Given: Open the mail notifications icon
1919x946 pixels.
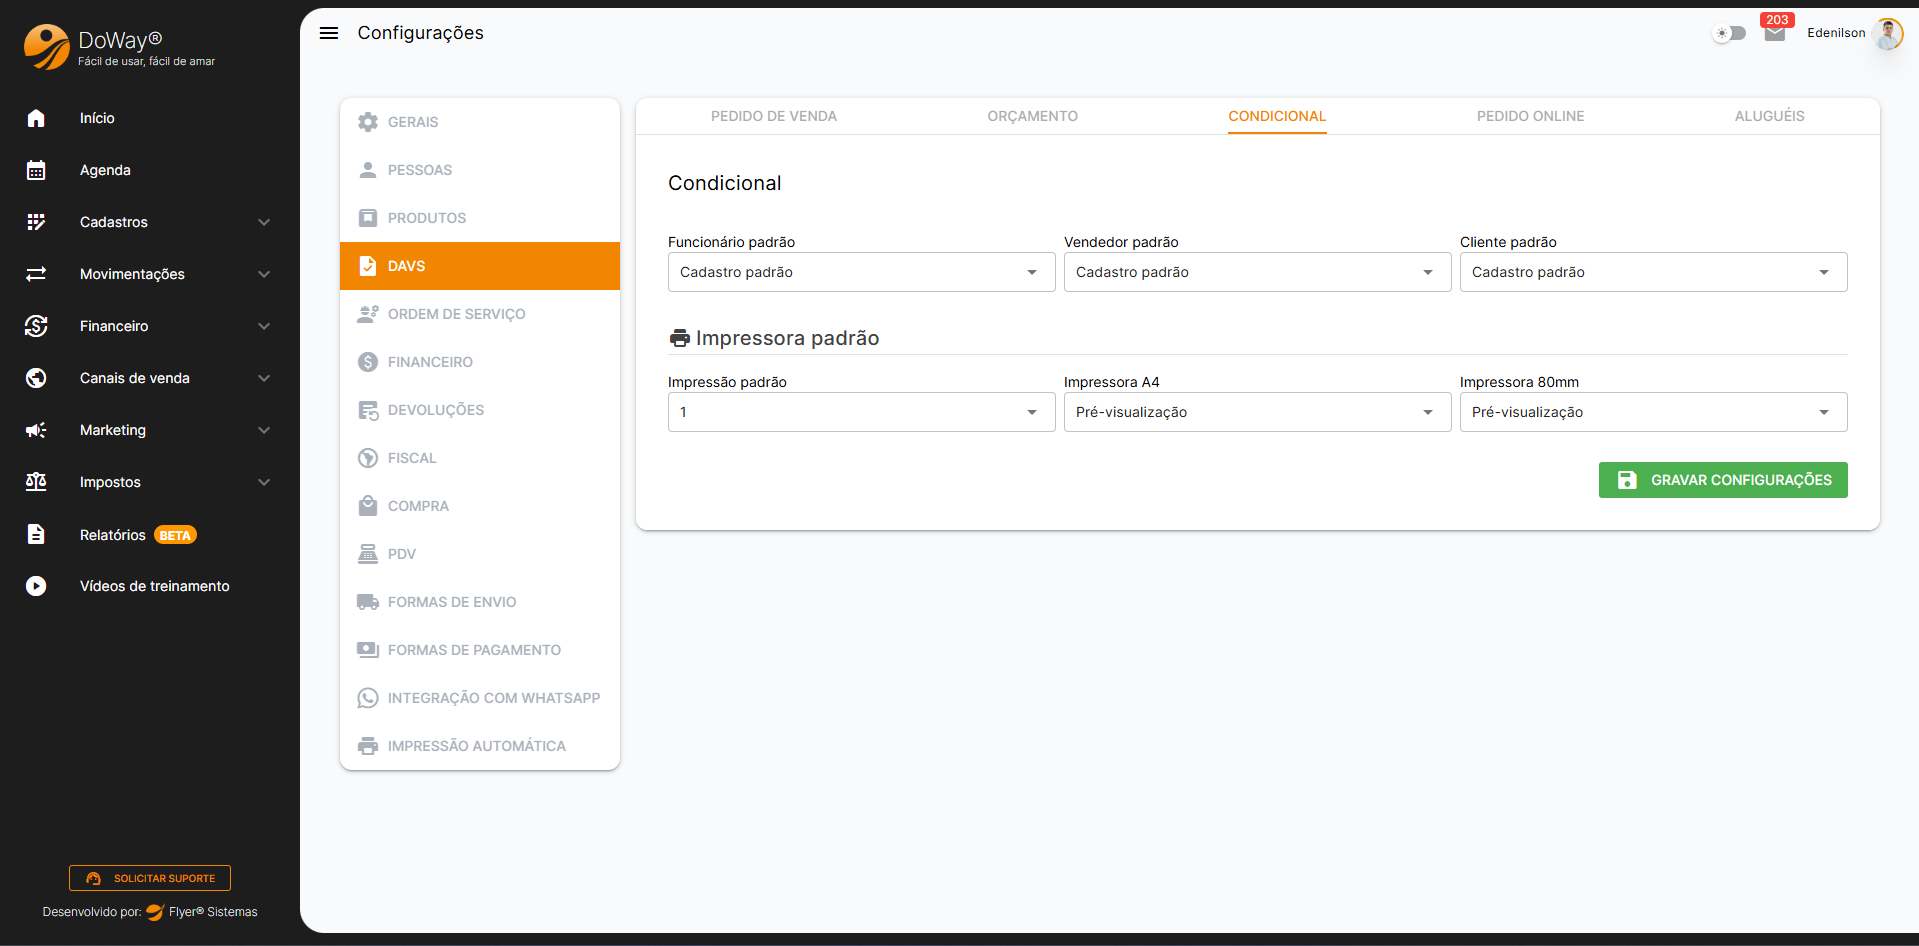Looking at the screenshot, I should point(1774,34).
